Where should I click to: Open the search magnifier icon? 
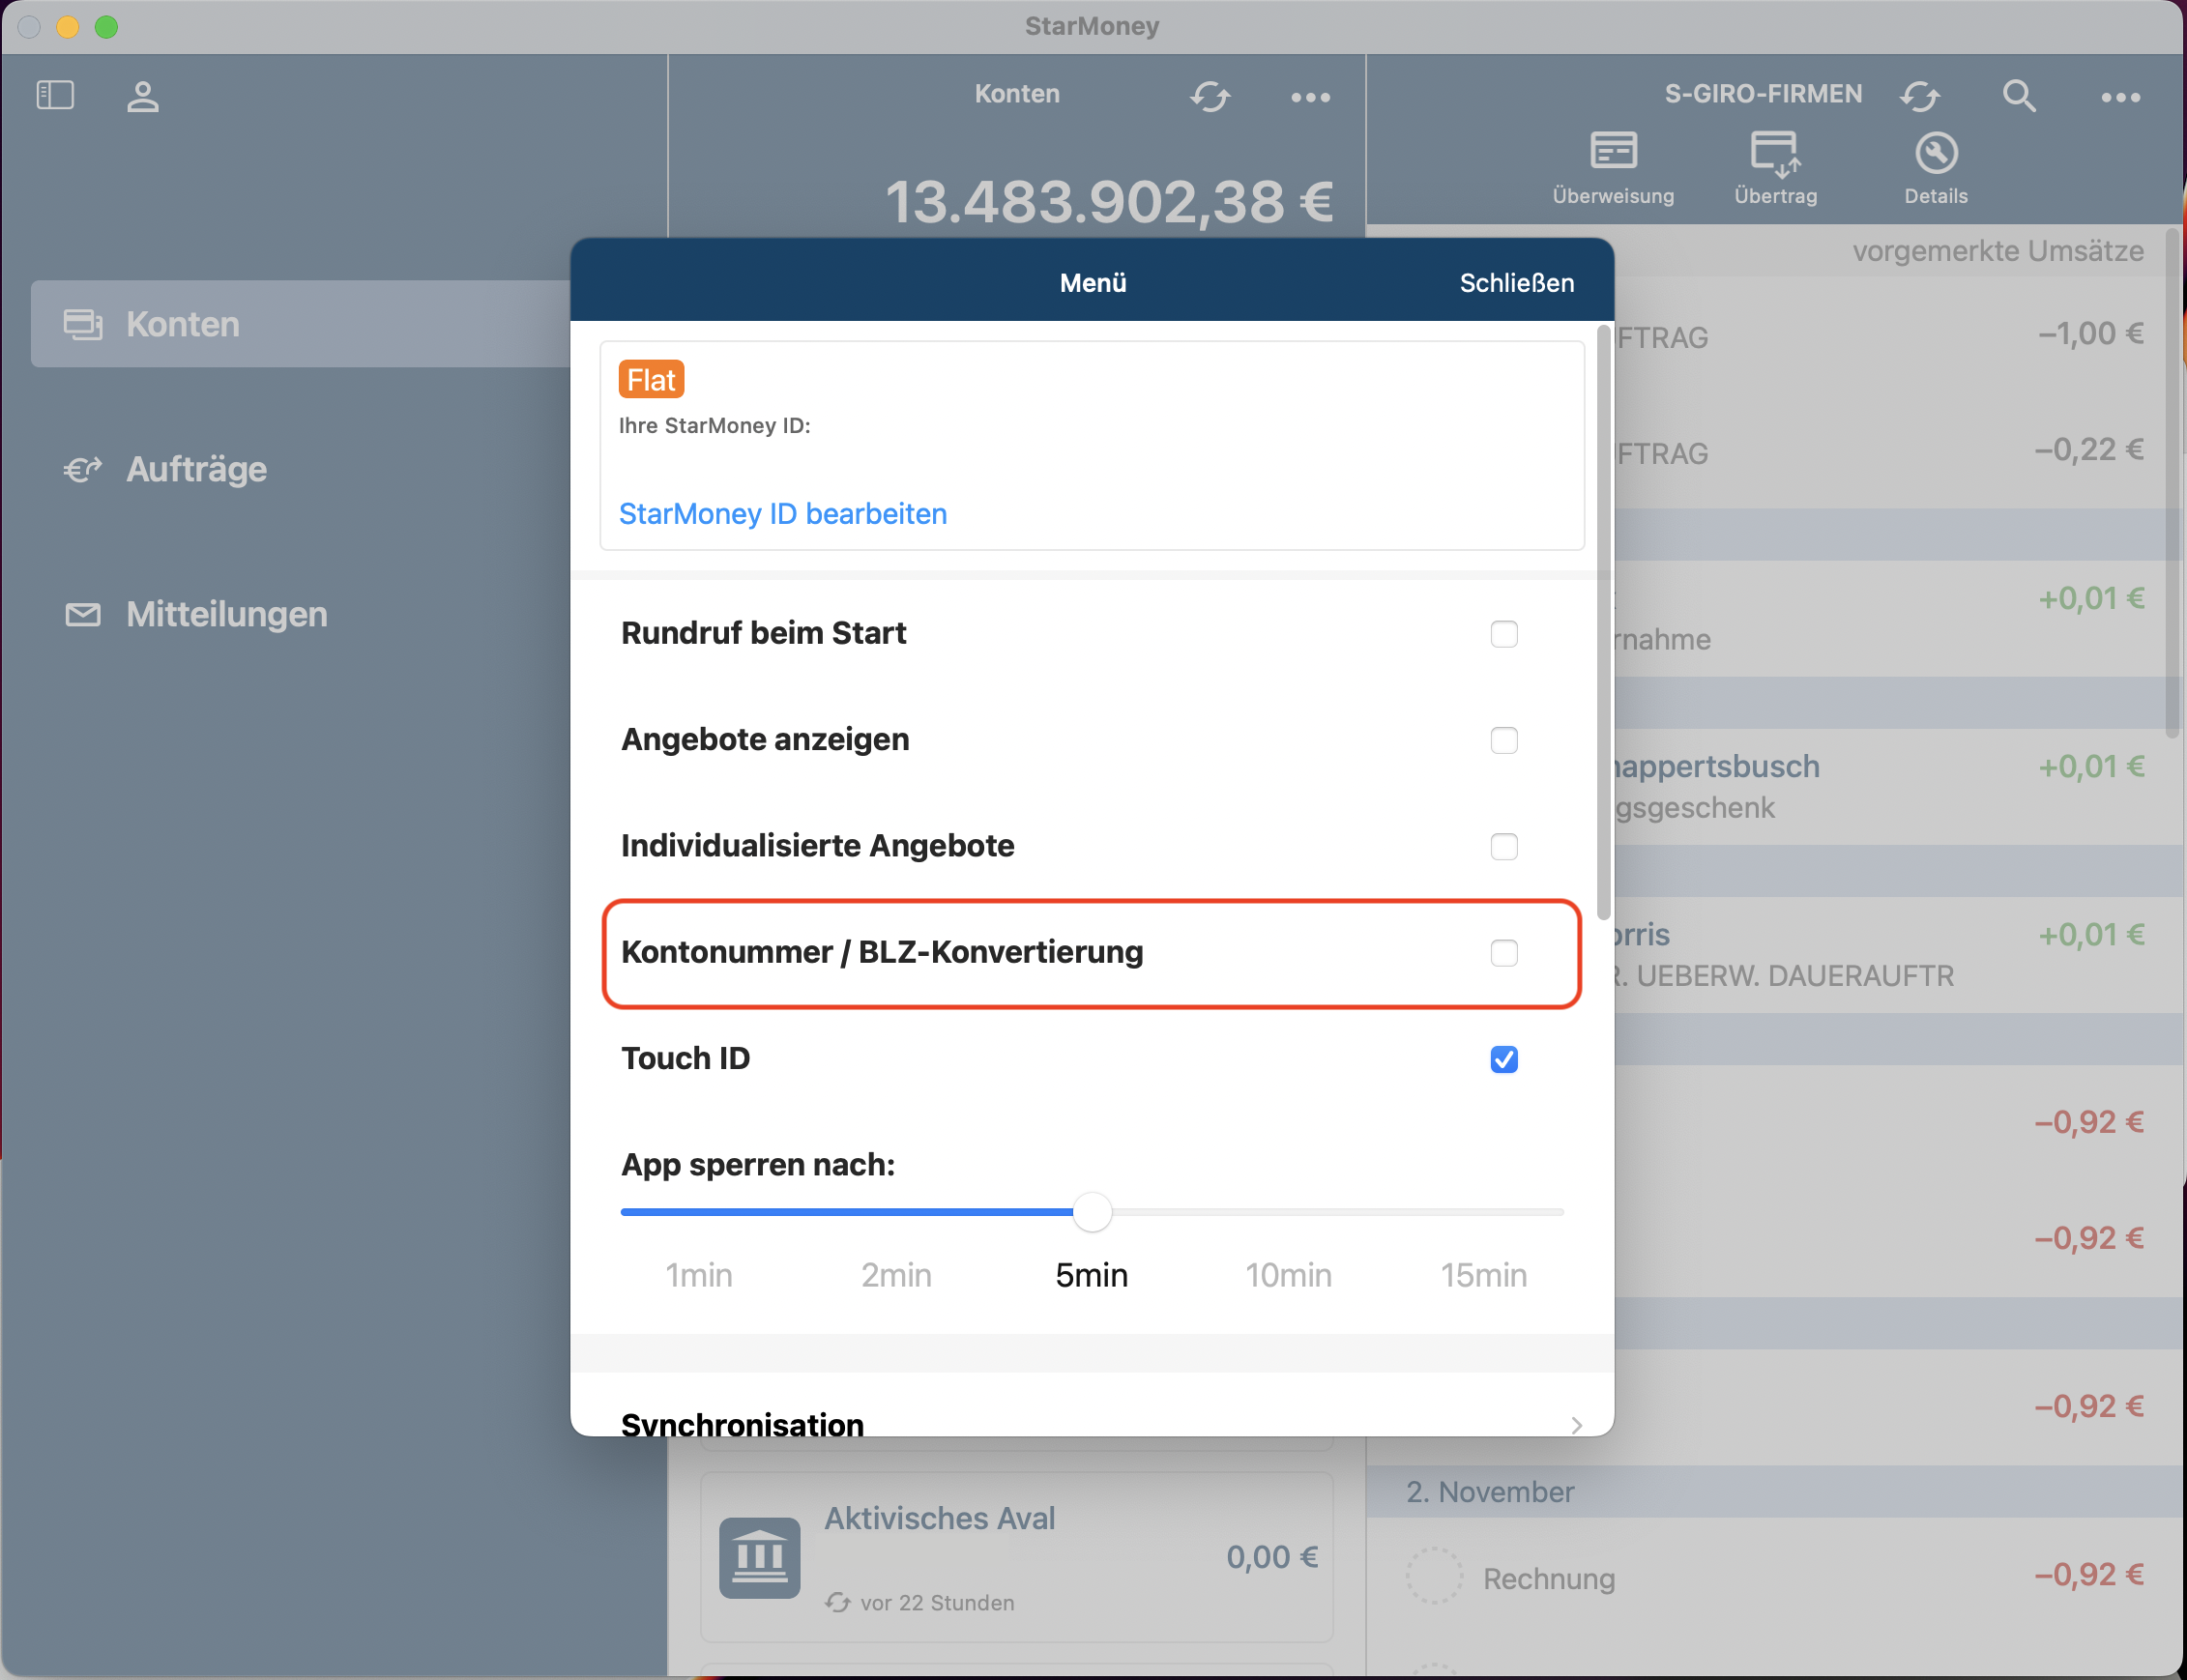[x=2019, y=96]
